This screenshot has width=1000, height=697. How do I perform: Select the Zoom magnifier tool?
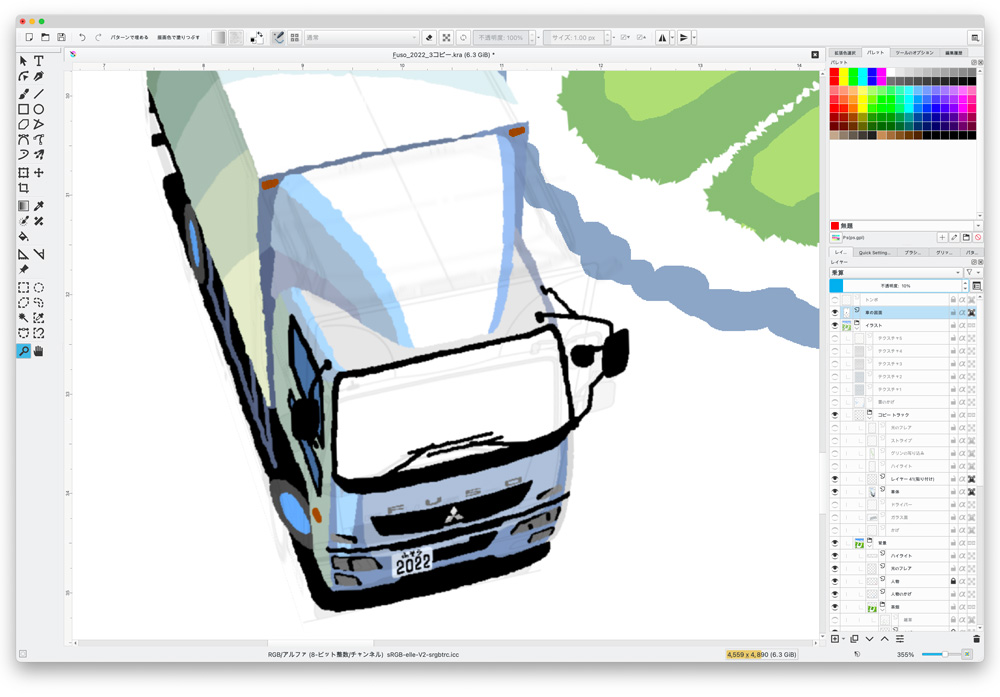(x=24, y=351)
